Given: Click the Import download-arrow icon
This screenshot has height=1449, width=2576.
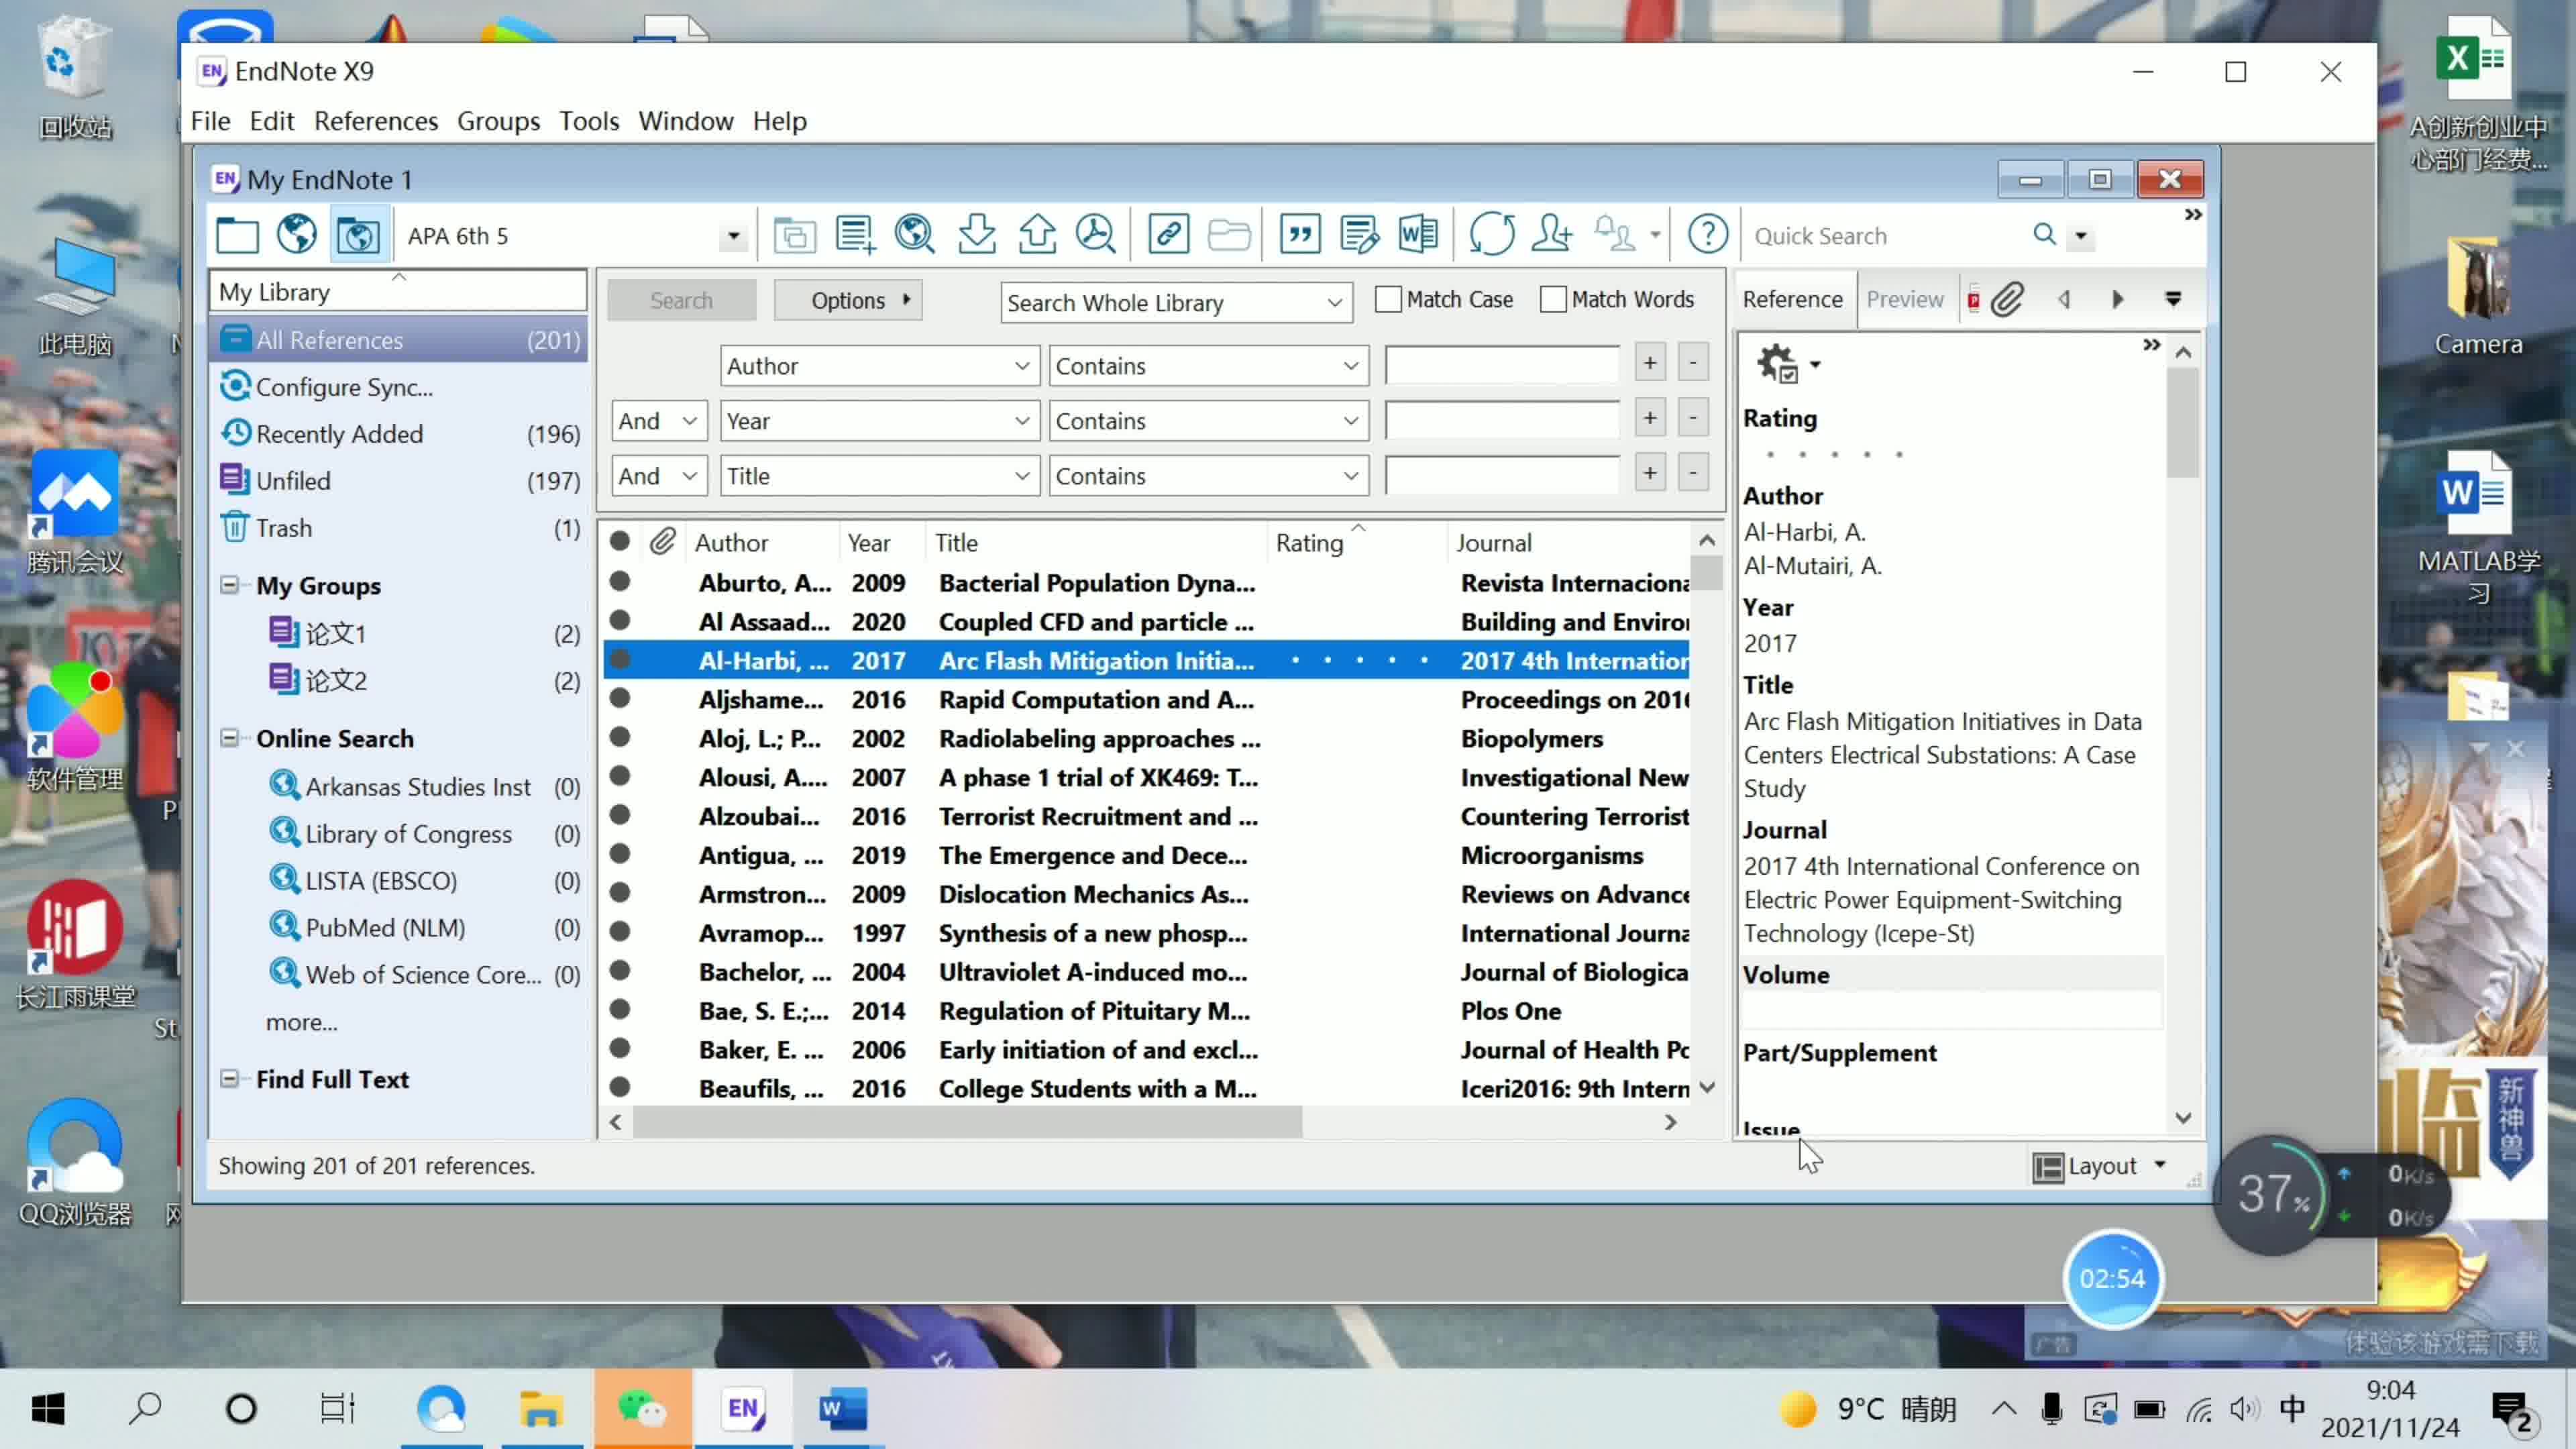Looking at the screenshot, I should [976, 235].
